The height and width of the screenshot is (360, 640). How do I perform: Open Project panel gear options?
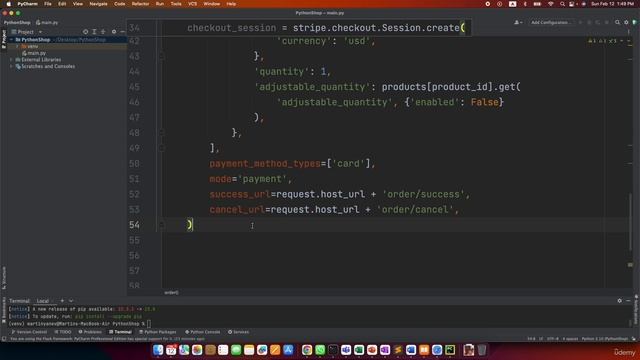(x=114, y=32)
